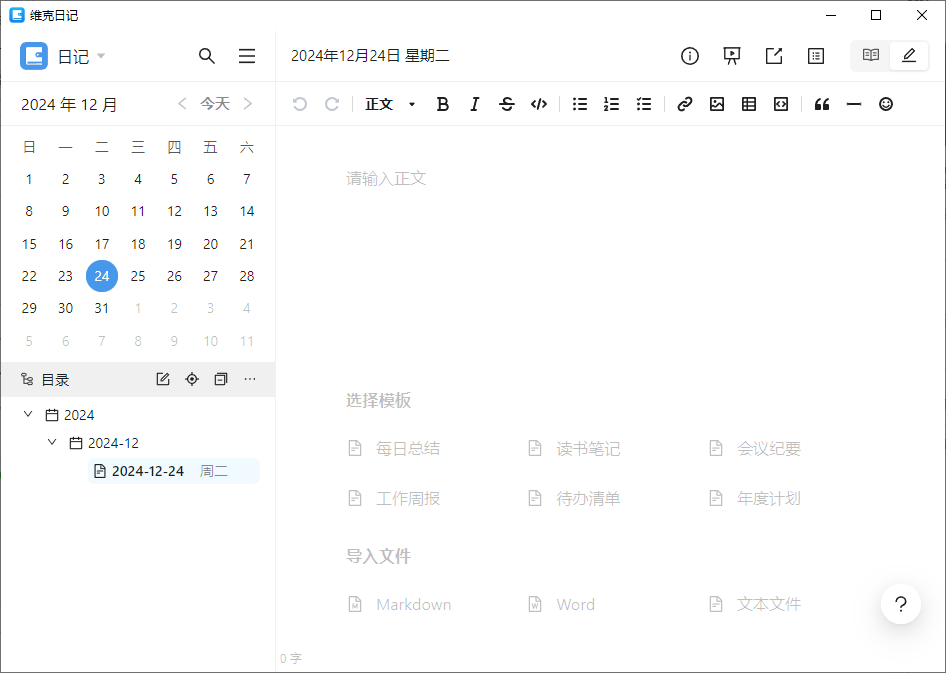The width and height of the screenshot is (946, 673).
Task: Insert a hyperlink
Action: coord(684,103)
